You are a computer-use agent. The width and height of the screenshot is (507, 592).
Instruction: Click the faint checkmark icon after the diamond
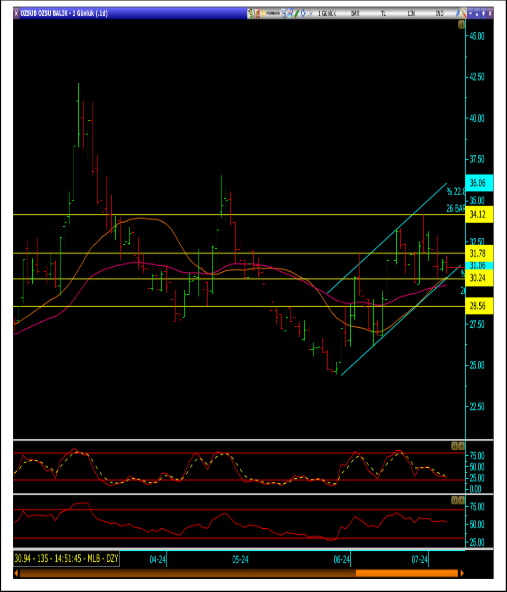(310, 14)
